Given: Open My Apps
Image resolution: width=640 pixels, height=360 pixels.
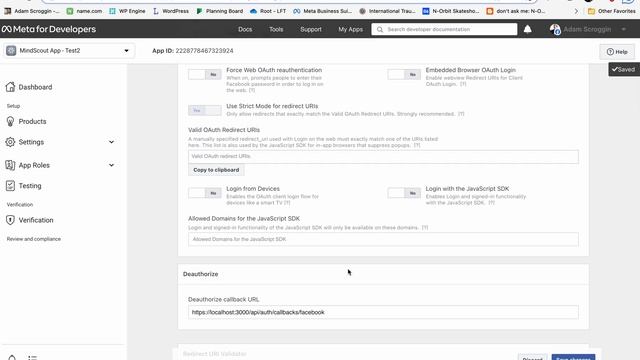Looking at the screenshot, I should point(350,29).
